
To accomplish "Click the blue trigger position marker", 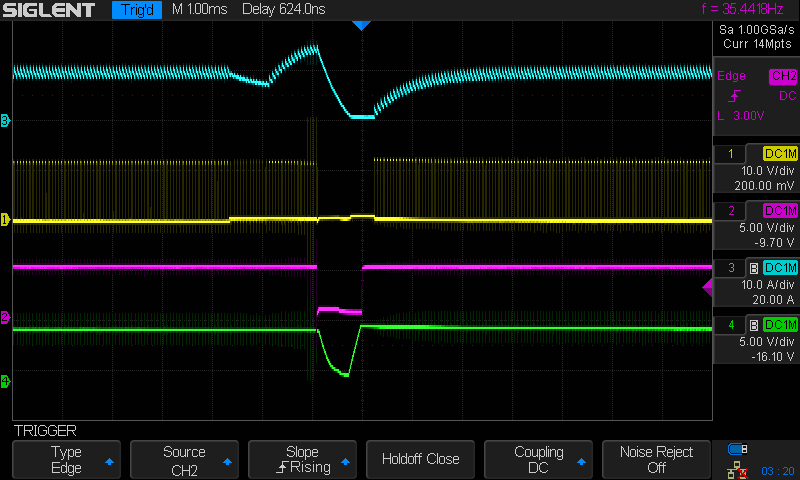I will 361,26.
